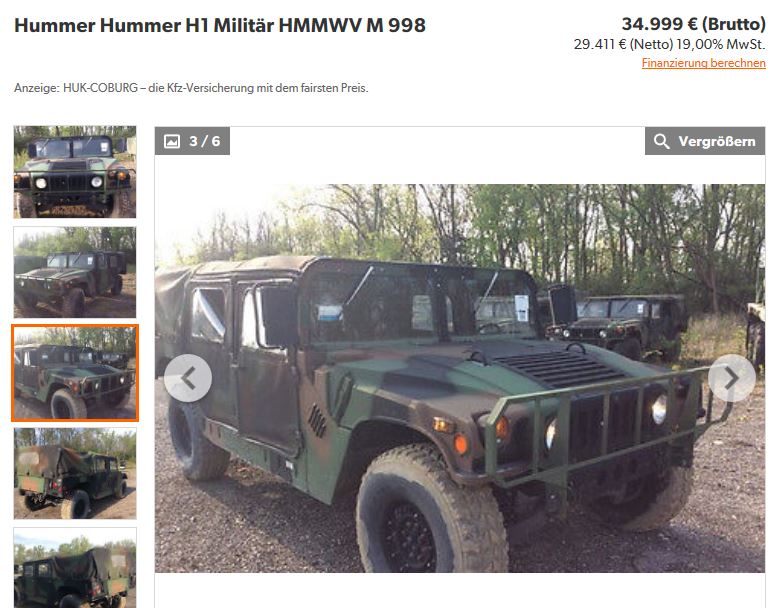Click the 29.411 € Netto price line
This screenshot has width=773, height=608.
click(669, 44)
